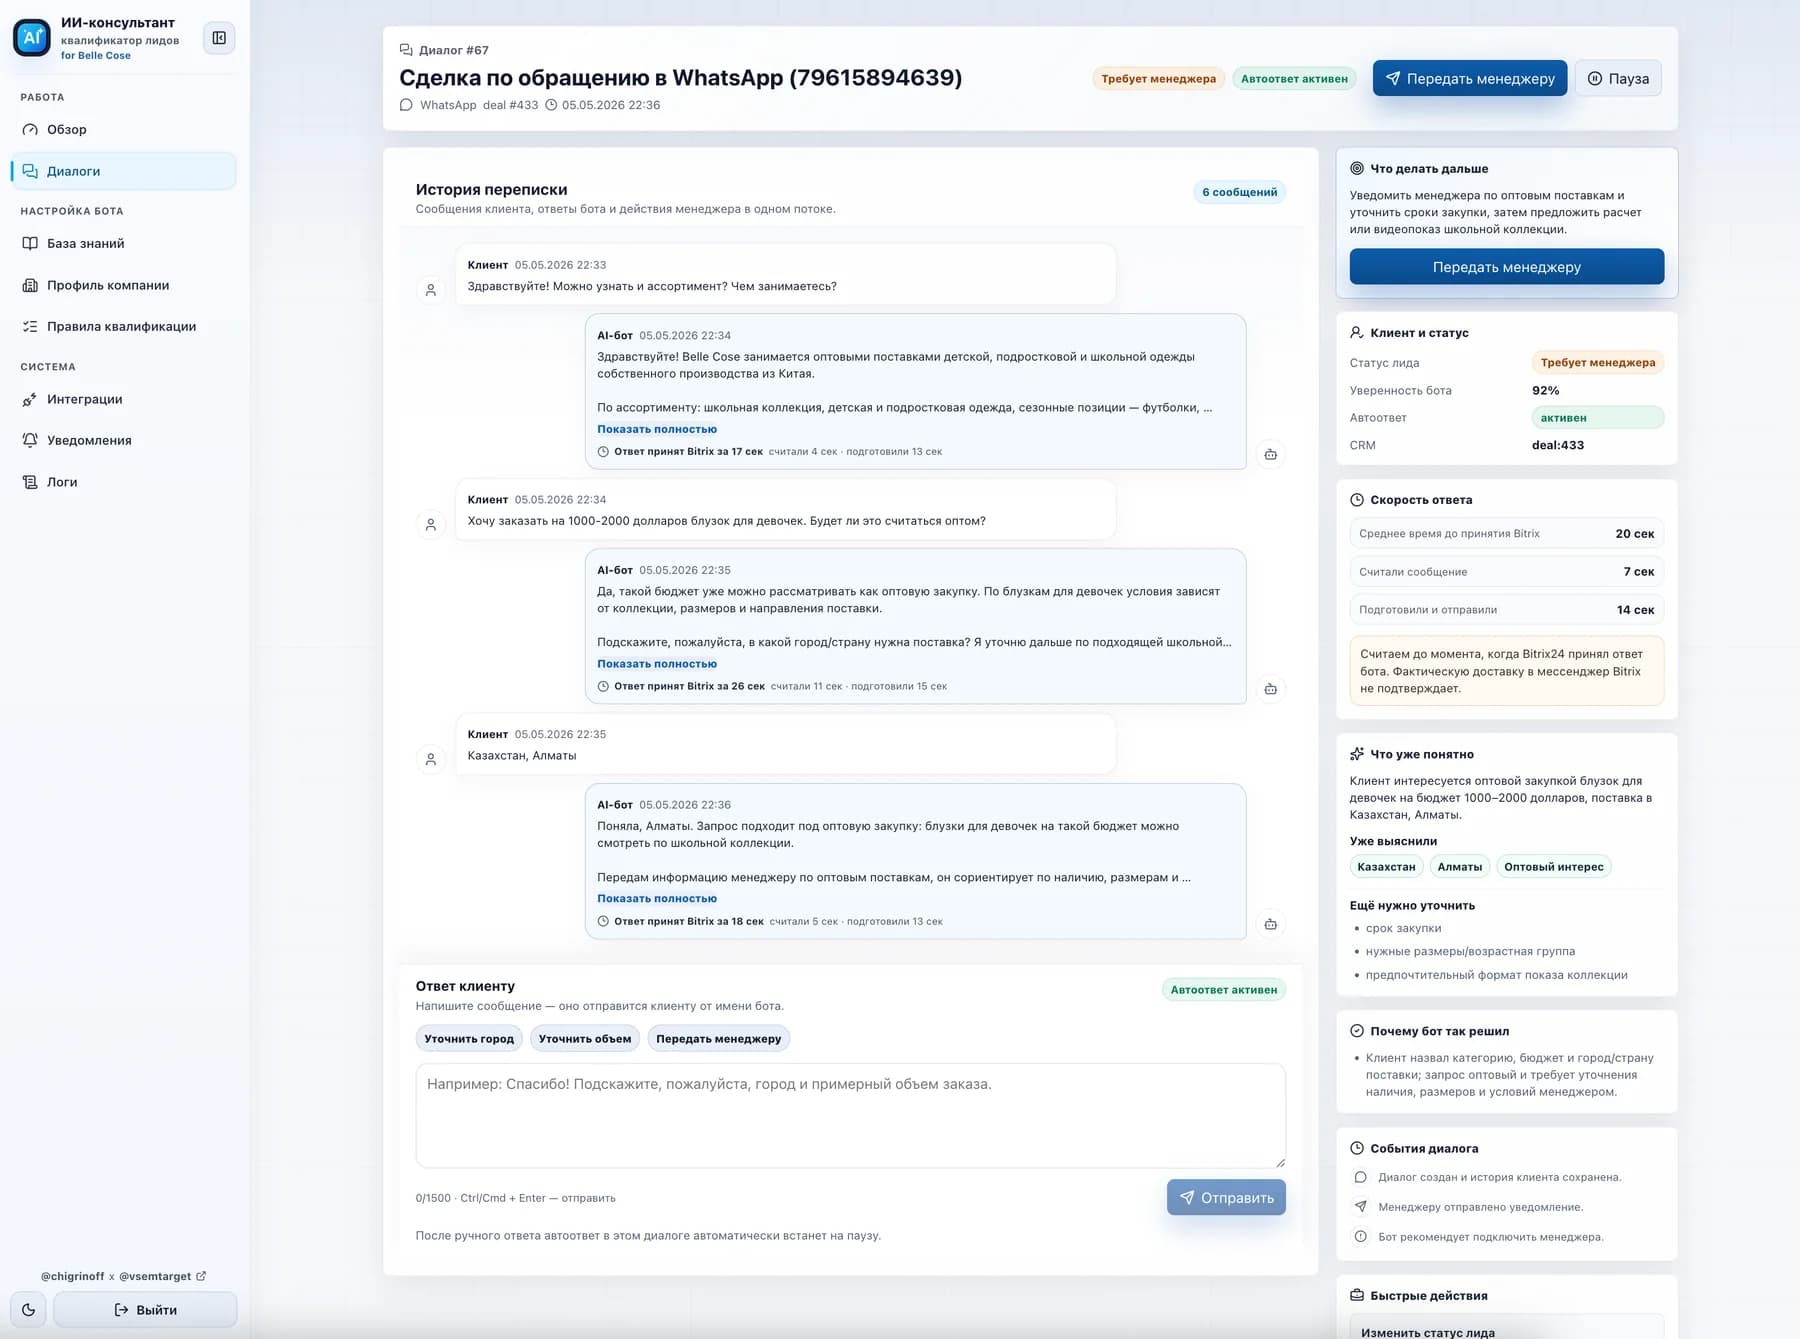This screenshot has width=1800, height=1339.
Task: Click the Почему бот так решил check icon
Action: tap(1357, 1031)
